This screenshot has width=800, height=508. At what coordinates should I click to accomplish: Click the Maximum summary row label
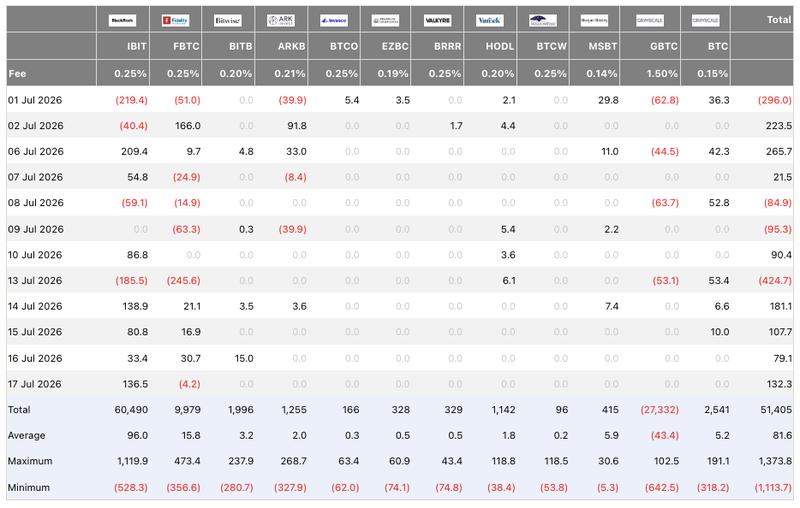pos(30,461)
